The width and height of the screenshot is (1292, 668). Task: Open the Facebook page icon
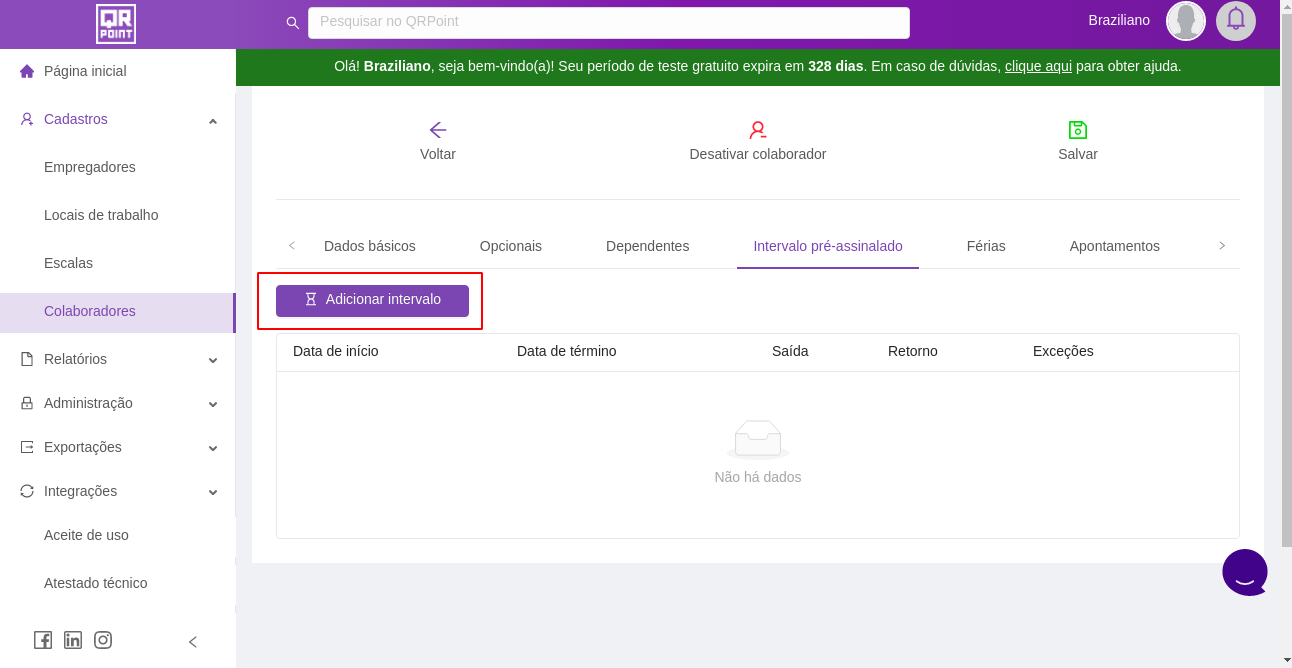pos(43,640)
